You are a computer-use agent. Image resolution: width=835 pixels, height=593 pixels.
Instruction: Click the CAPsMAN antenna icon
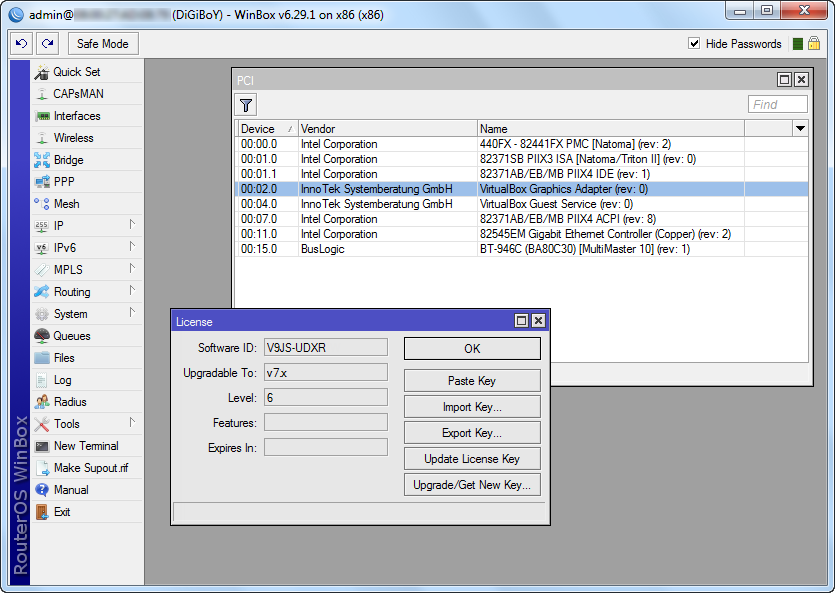pos(42,94)
